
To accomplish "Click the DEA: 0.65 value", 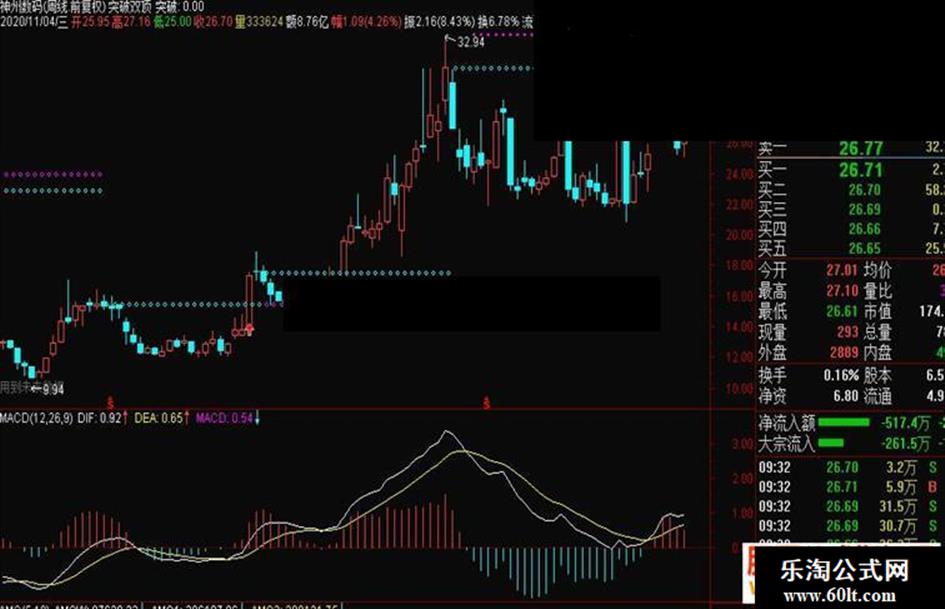I will click(x=159, y=418).
